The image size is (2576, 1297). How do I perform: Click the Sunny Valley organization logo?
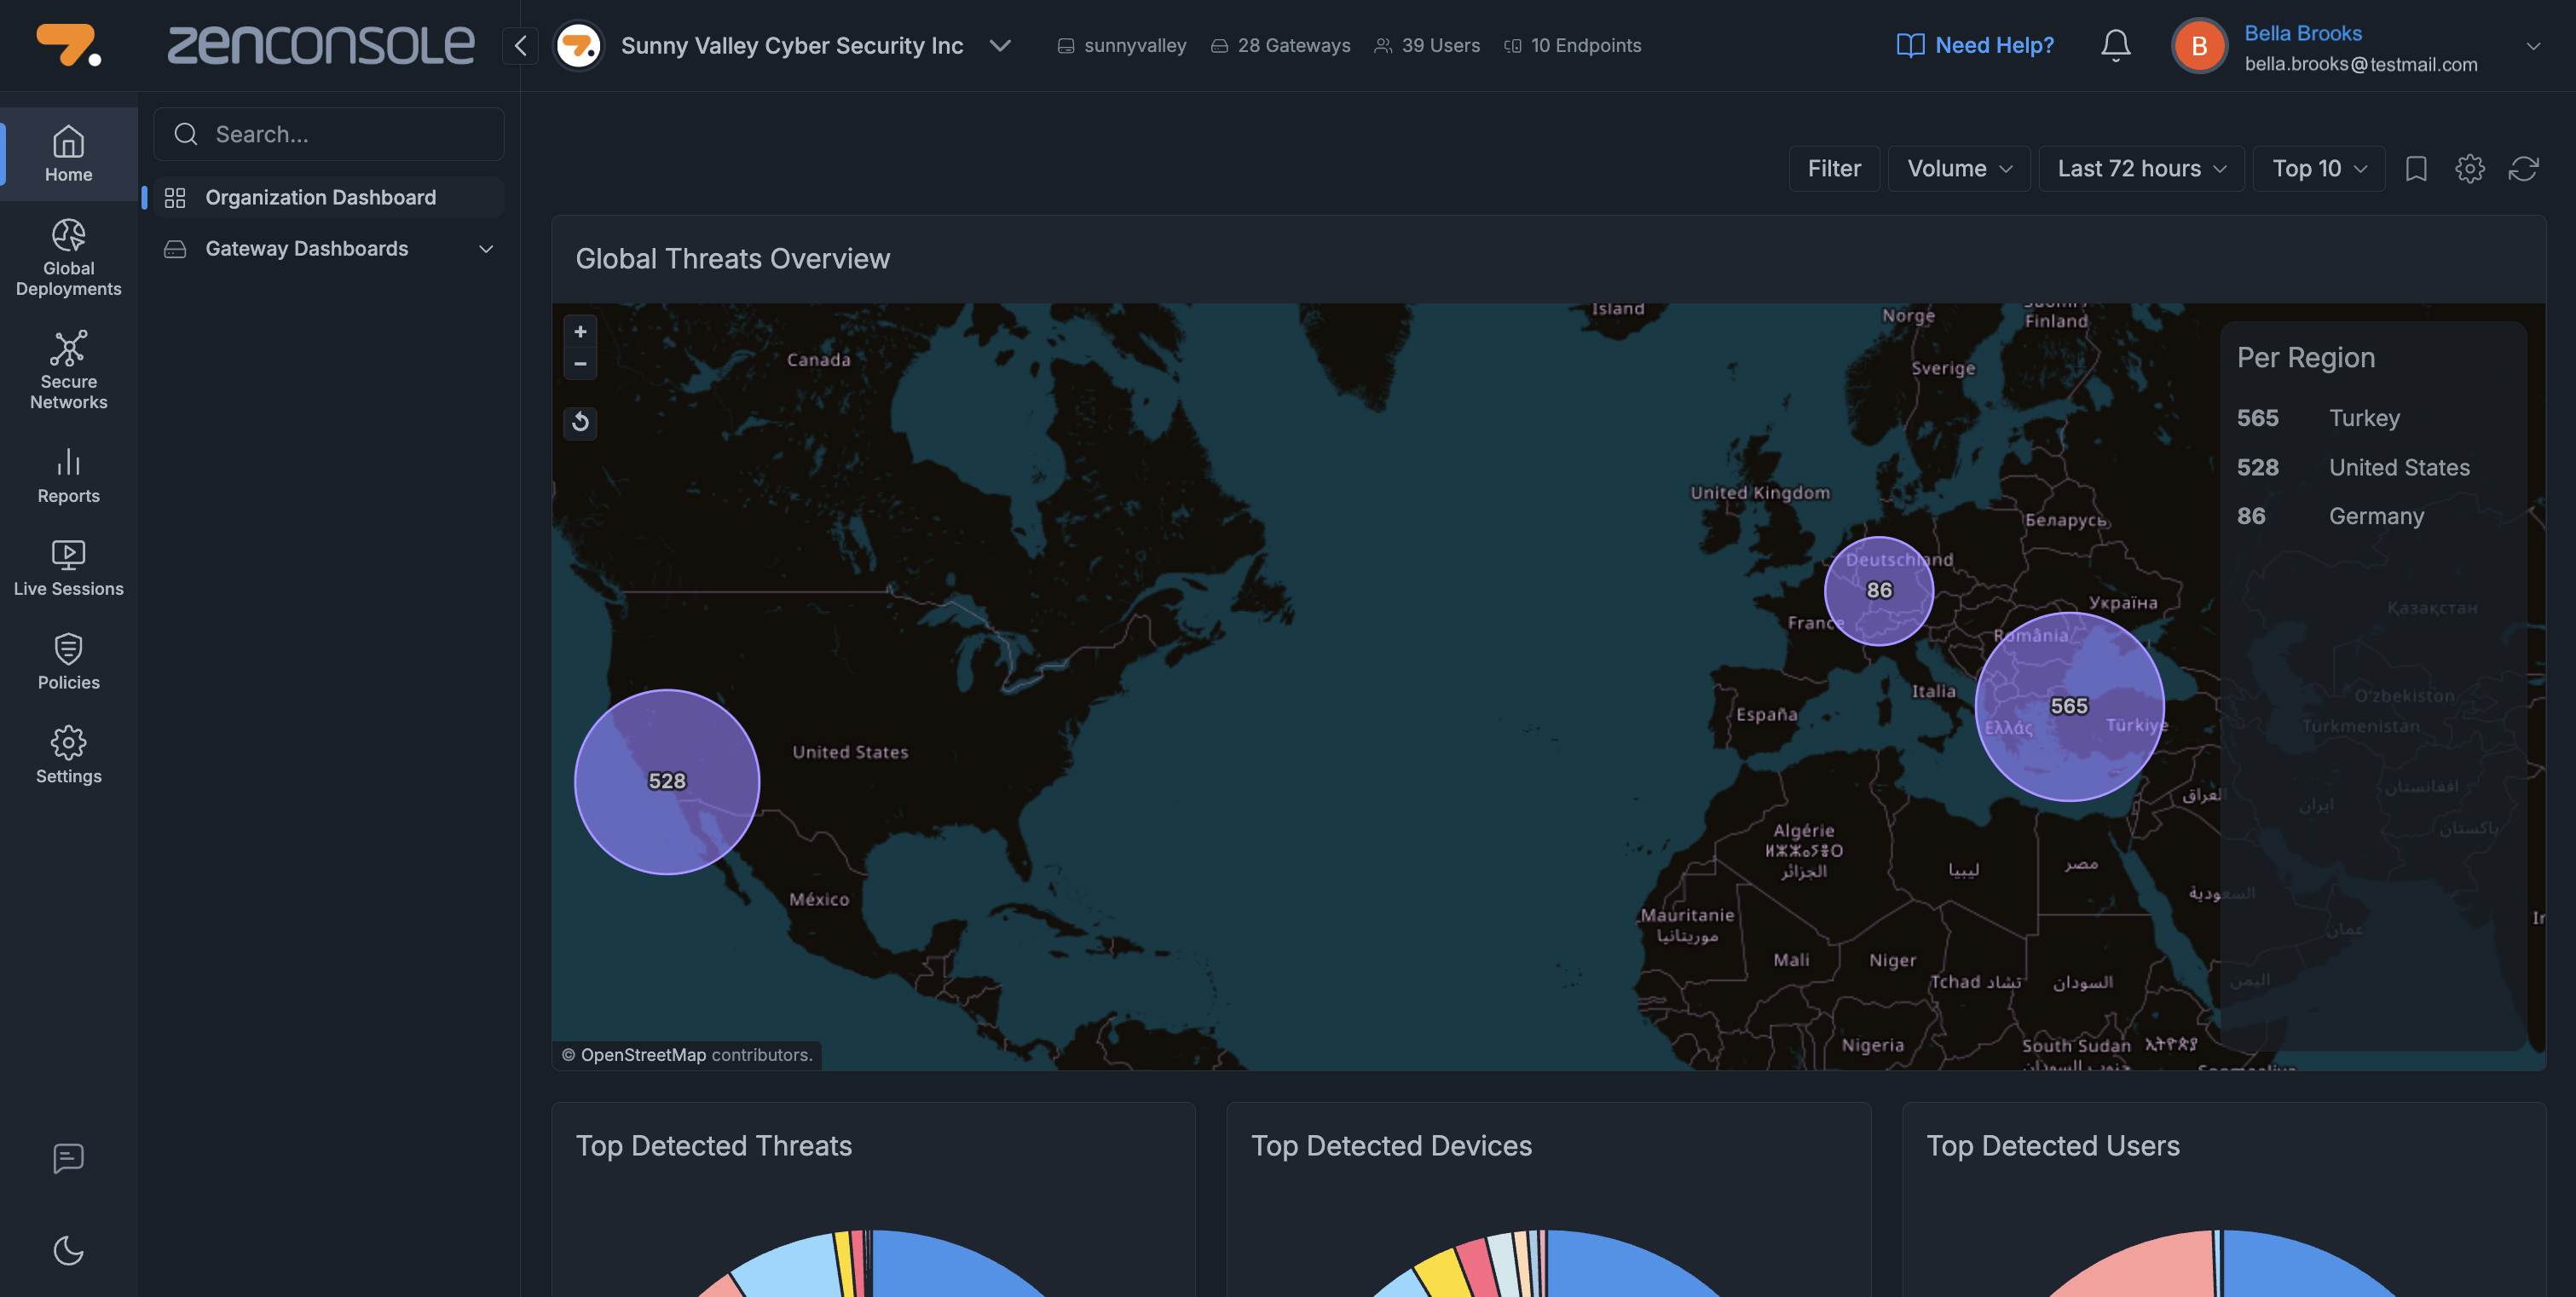click(x=578, y=45)
